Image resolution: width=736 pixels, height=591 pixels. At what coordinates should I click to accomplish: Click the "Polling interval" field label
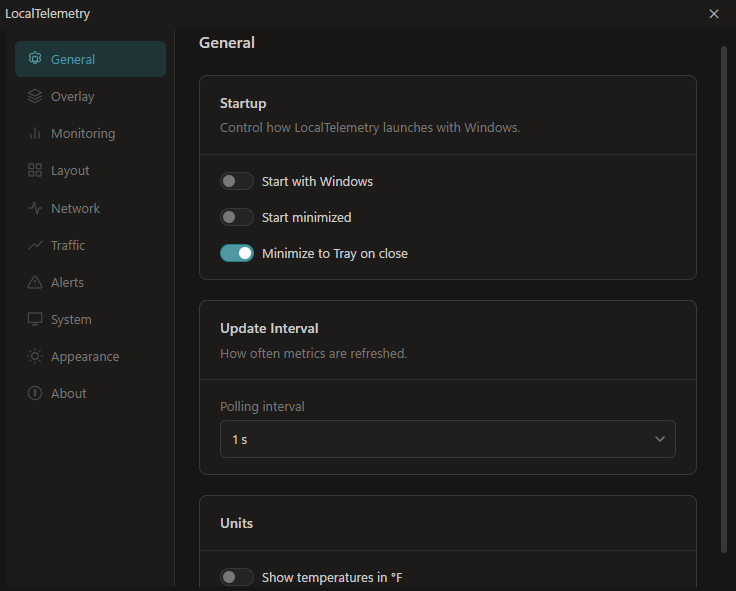click(x=262, y=407)
